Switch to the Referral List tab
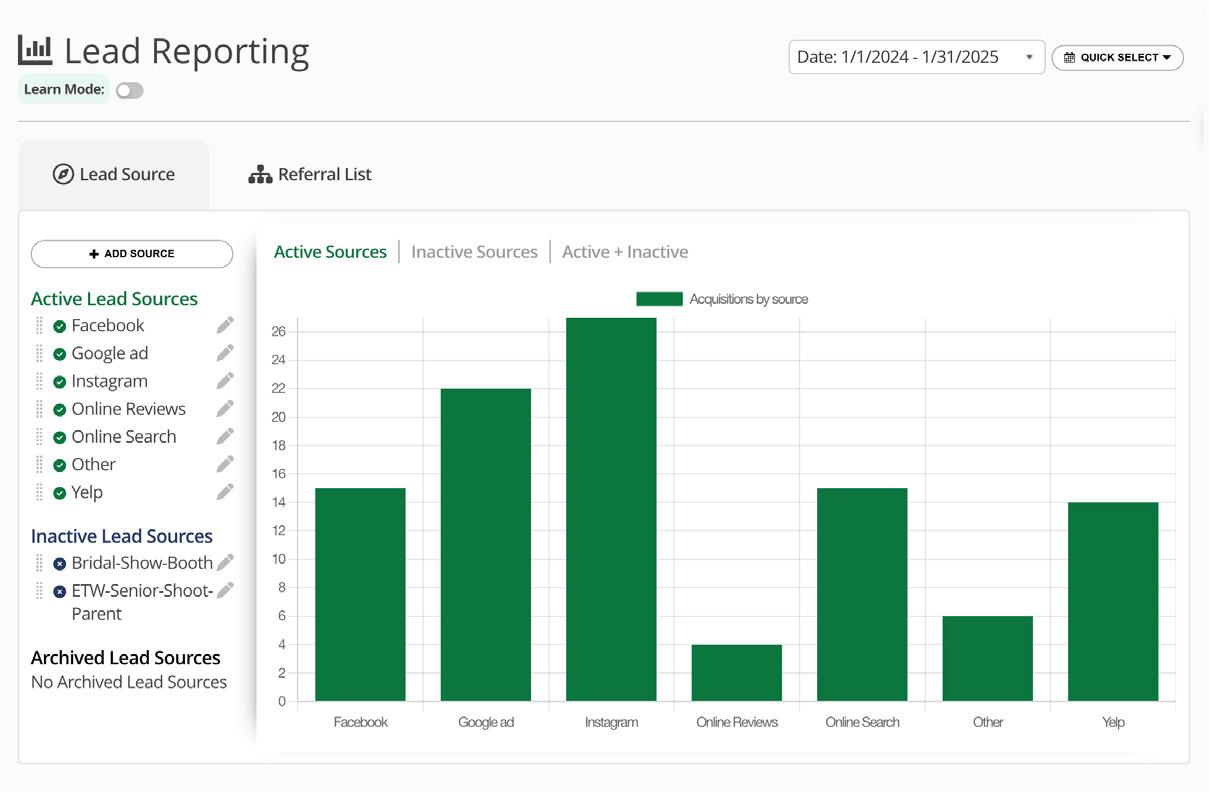1209x792 pixels. tap(310, 174)
